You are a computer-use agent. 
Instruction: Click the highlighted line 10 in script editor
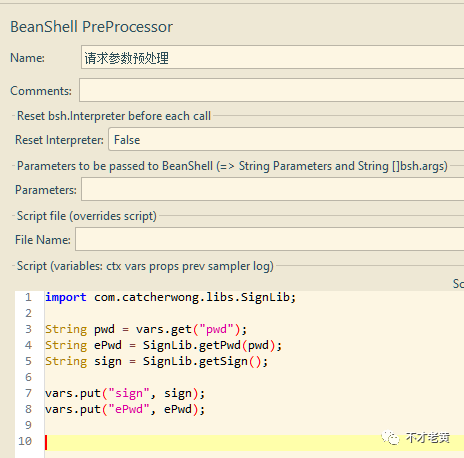tap(254, 442)
